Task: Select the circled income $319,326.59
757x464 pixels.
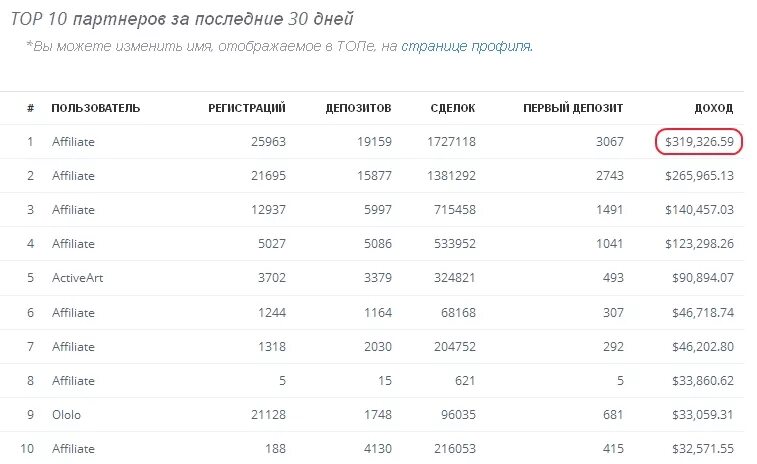Action: (x=699, y=141)
